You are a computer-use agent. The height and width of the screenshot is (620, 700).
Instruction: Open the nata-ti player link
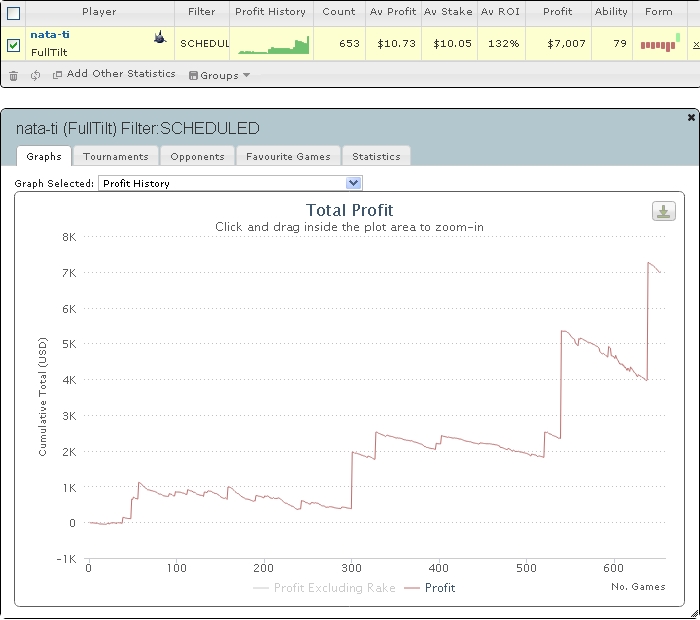coord(50,34)
